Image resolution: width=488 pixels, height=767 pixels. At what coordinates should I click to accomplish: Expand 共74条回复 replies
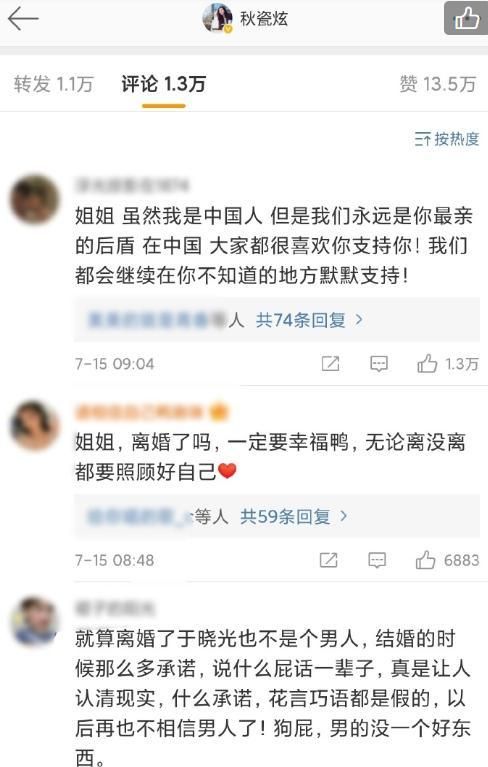pyautogui.click(x=309, y=320)
